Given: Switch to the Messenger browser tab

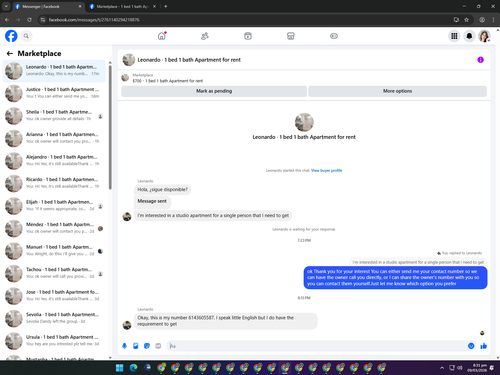Looking at the screenshot, I should (x=49, y=6).
